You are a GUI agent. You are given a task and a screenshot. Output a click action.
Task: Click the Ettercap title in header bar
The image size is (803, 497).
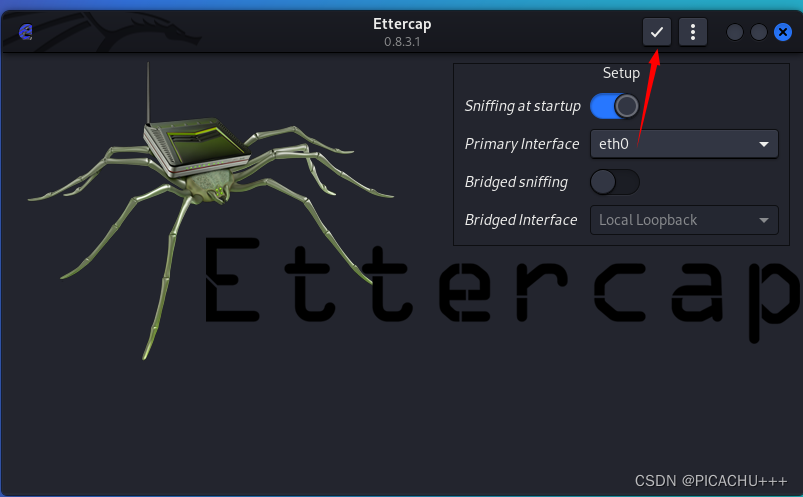pos(401,24)
